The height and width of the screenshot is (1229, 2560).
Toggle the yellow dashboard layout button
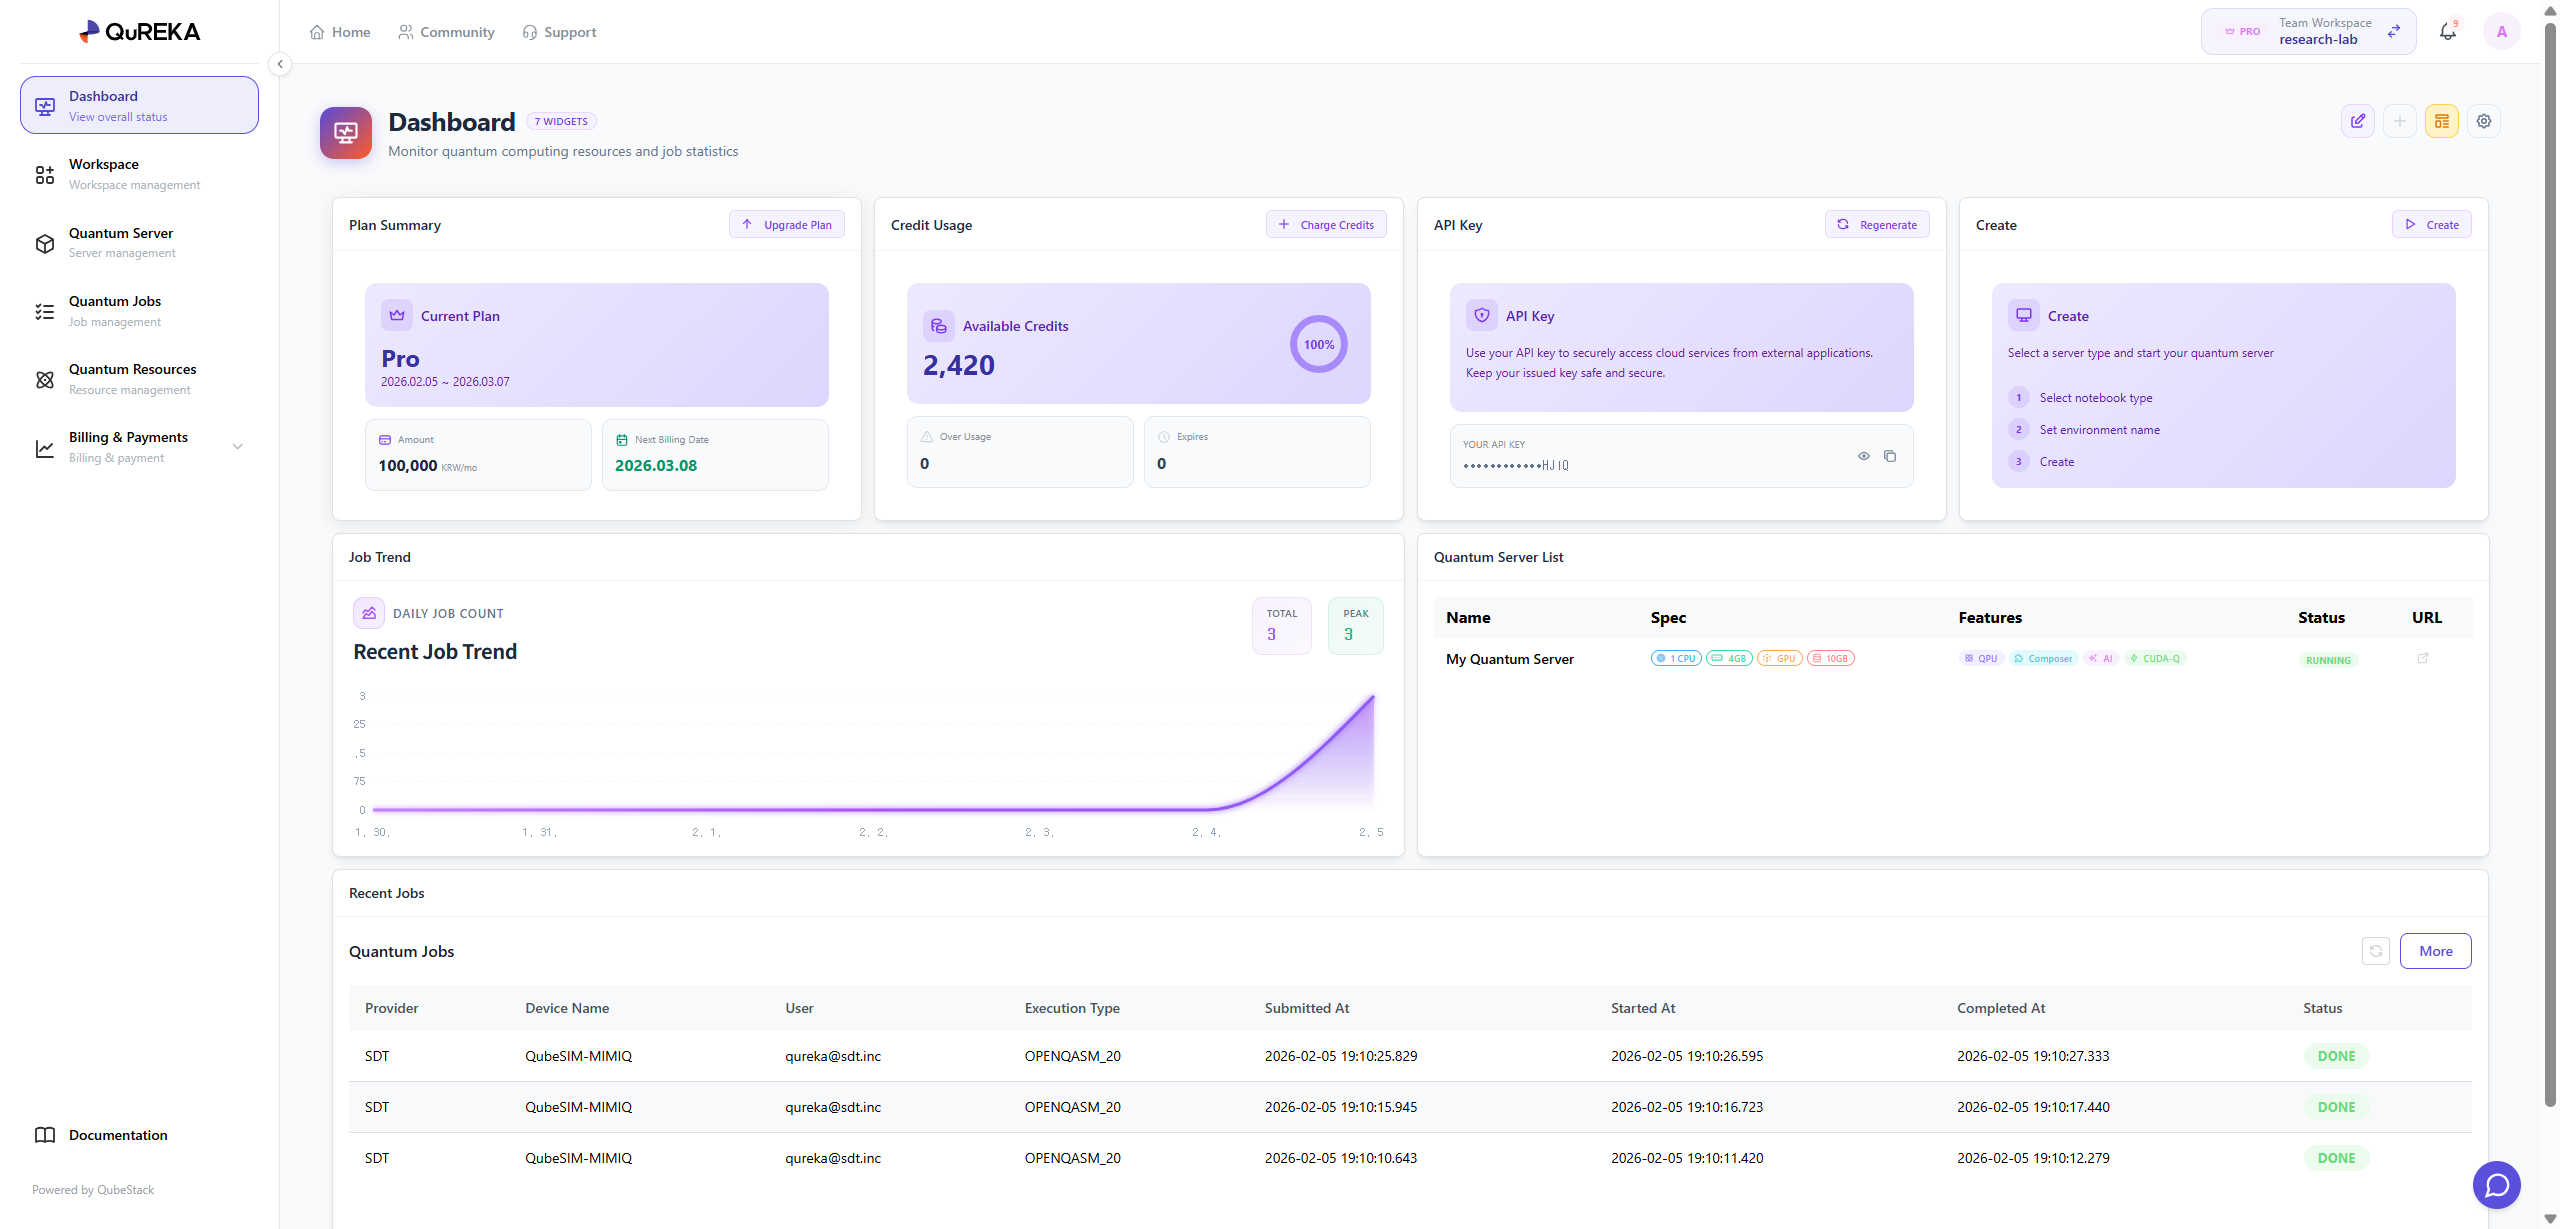tap(2442, 121)
